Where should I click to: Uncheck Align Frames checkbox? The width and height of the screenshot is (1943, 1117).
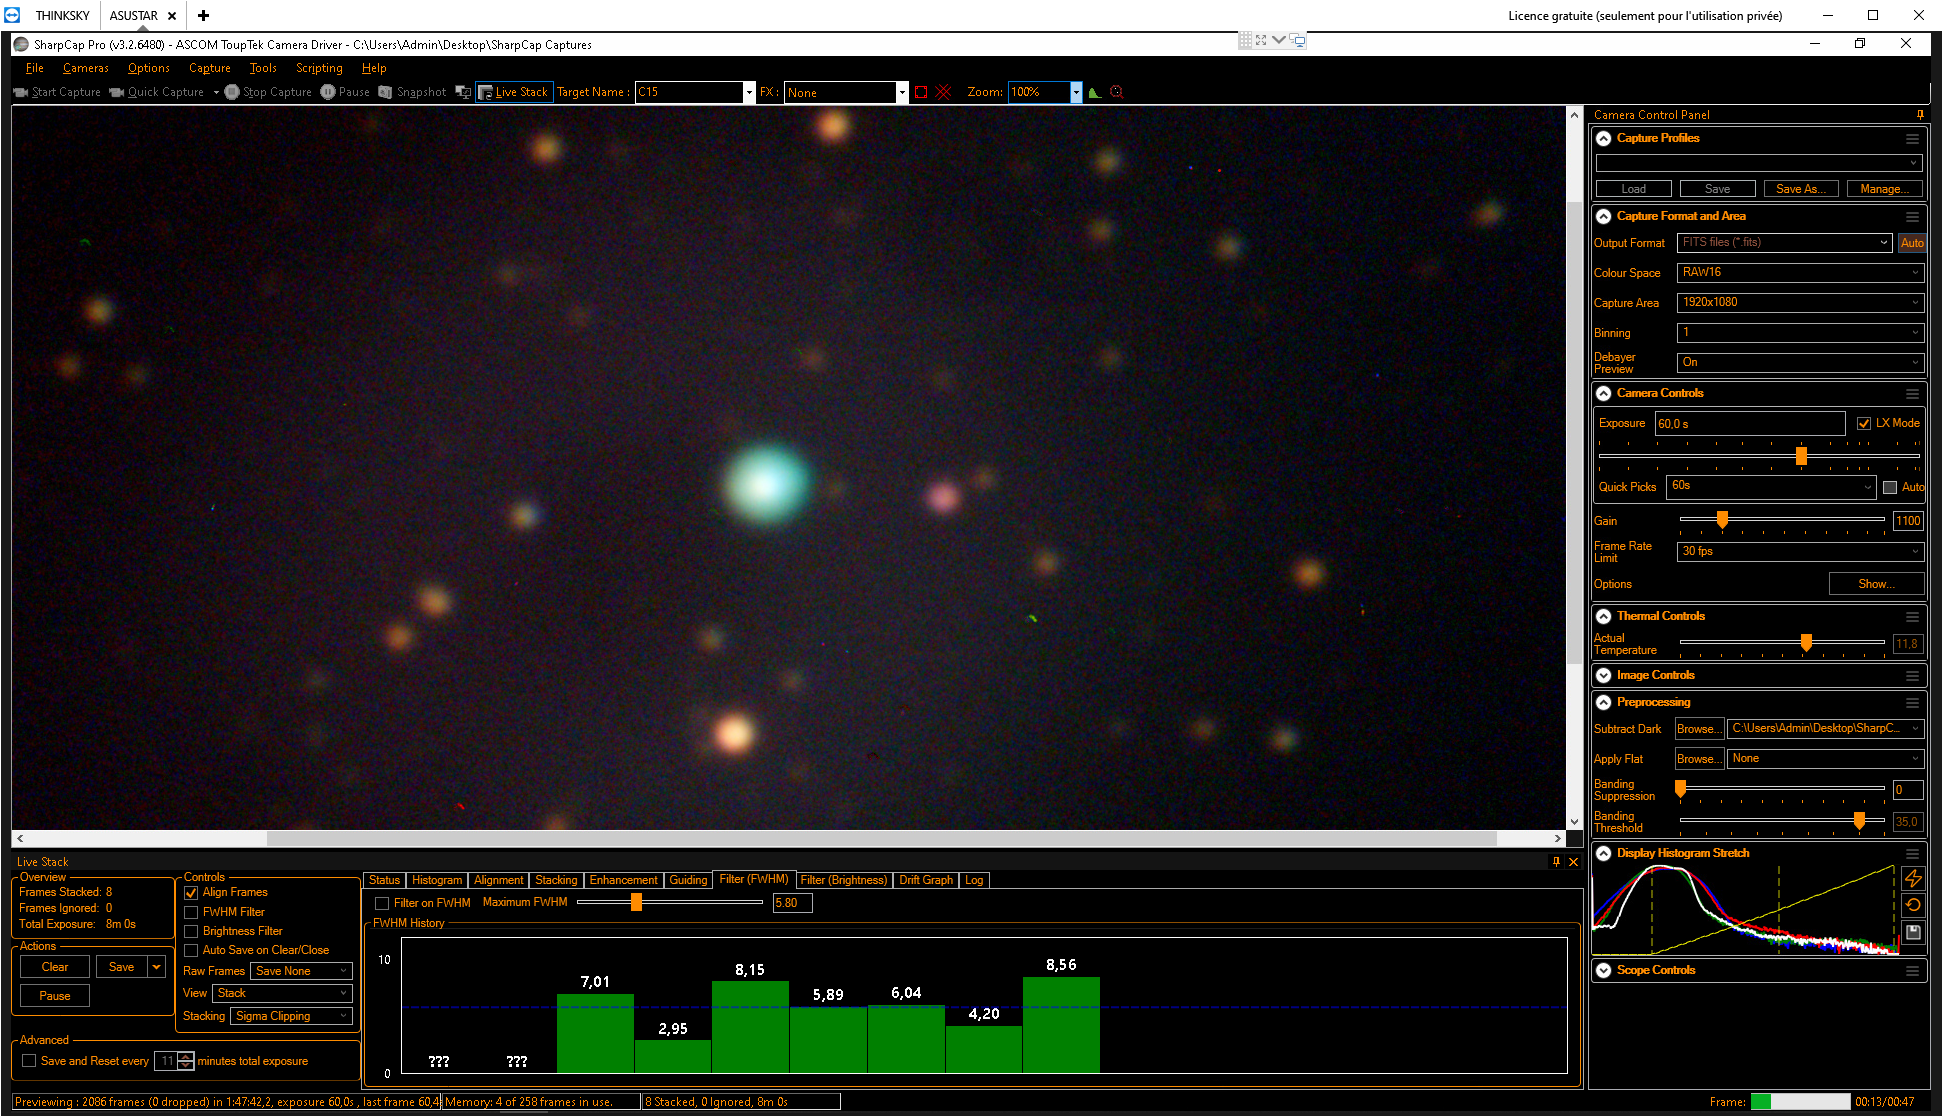point(191,893)
